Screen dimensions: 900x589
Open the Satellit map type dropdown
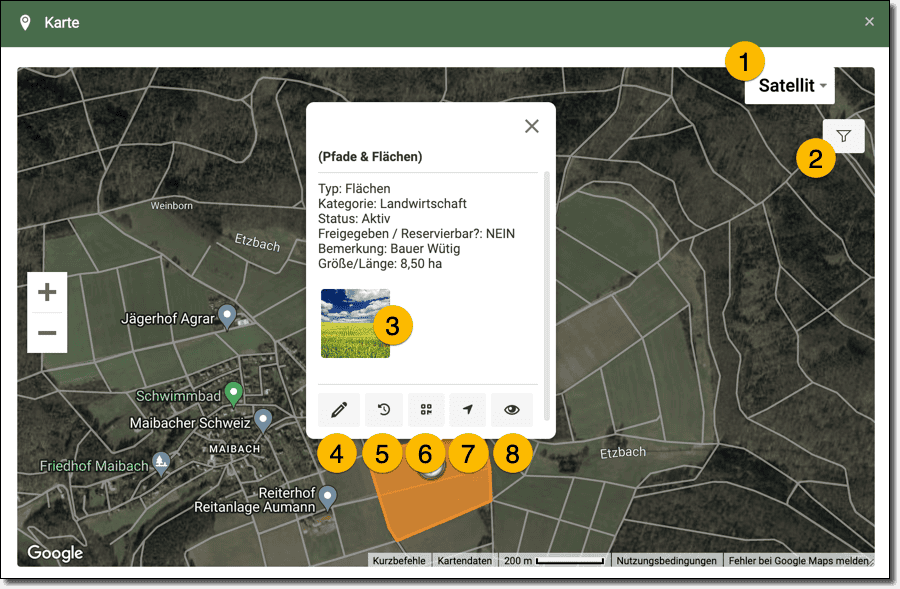point(789,86)
